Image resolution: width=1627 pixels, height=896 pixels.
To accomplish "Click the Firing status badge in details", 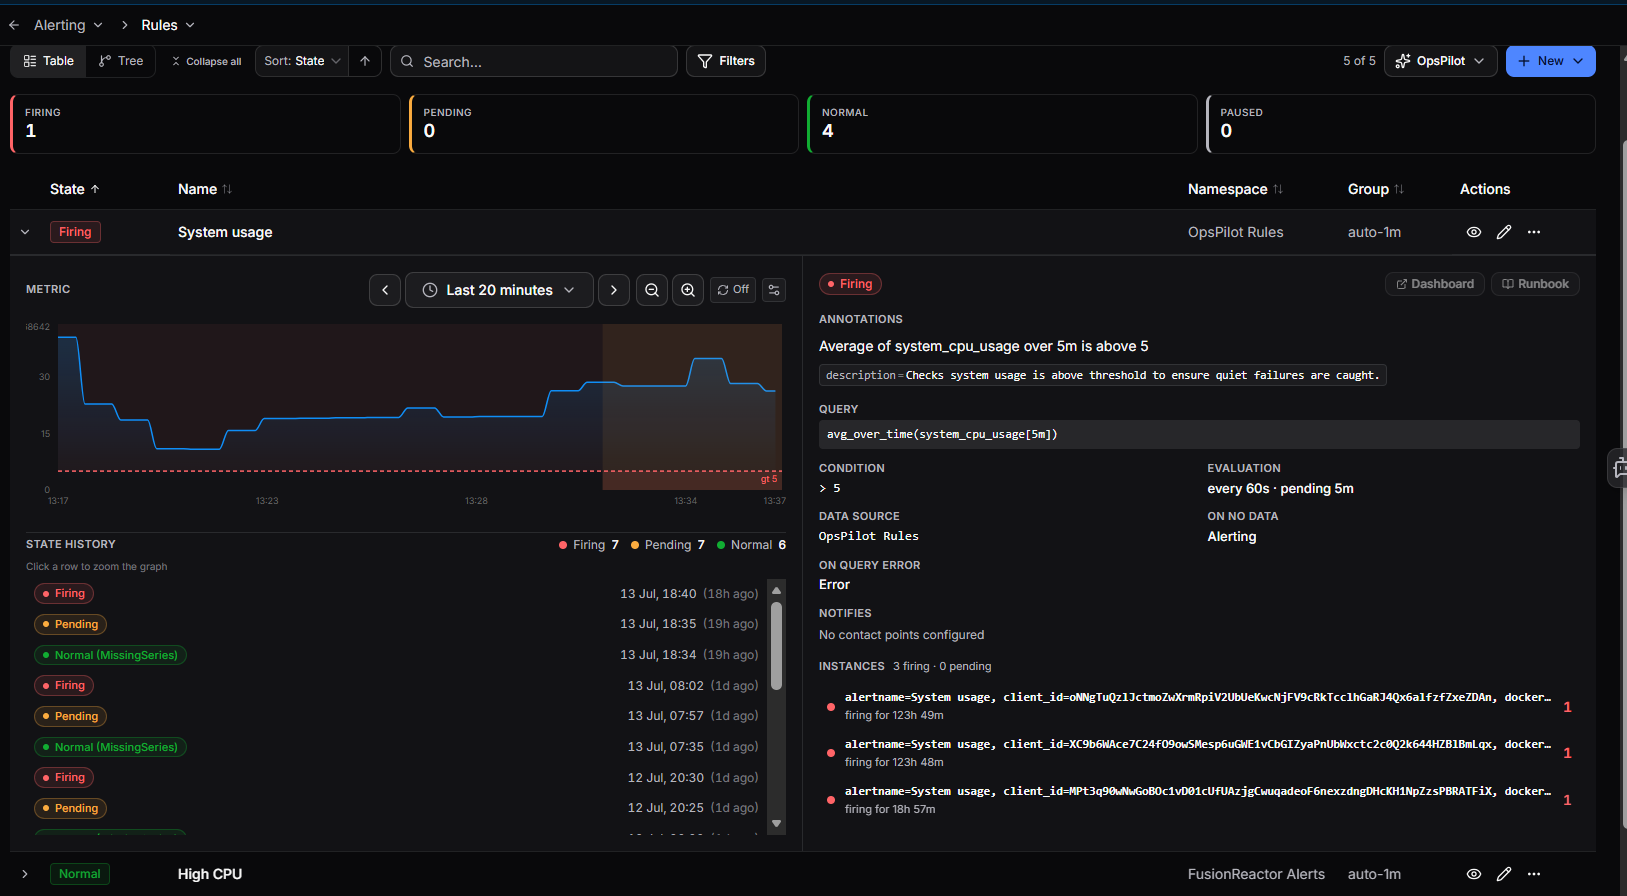I will coord(850,284).
